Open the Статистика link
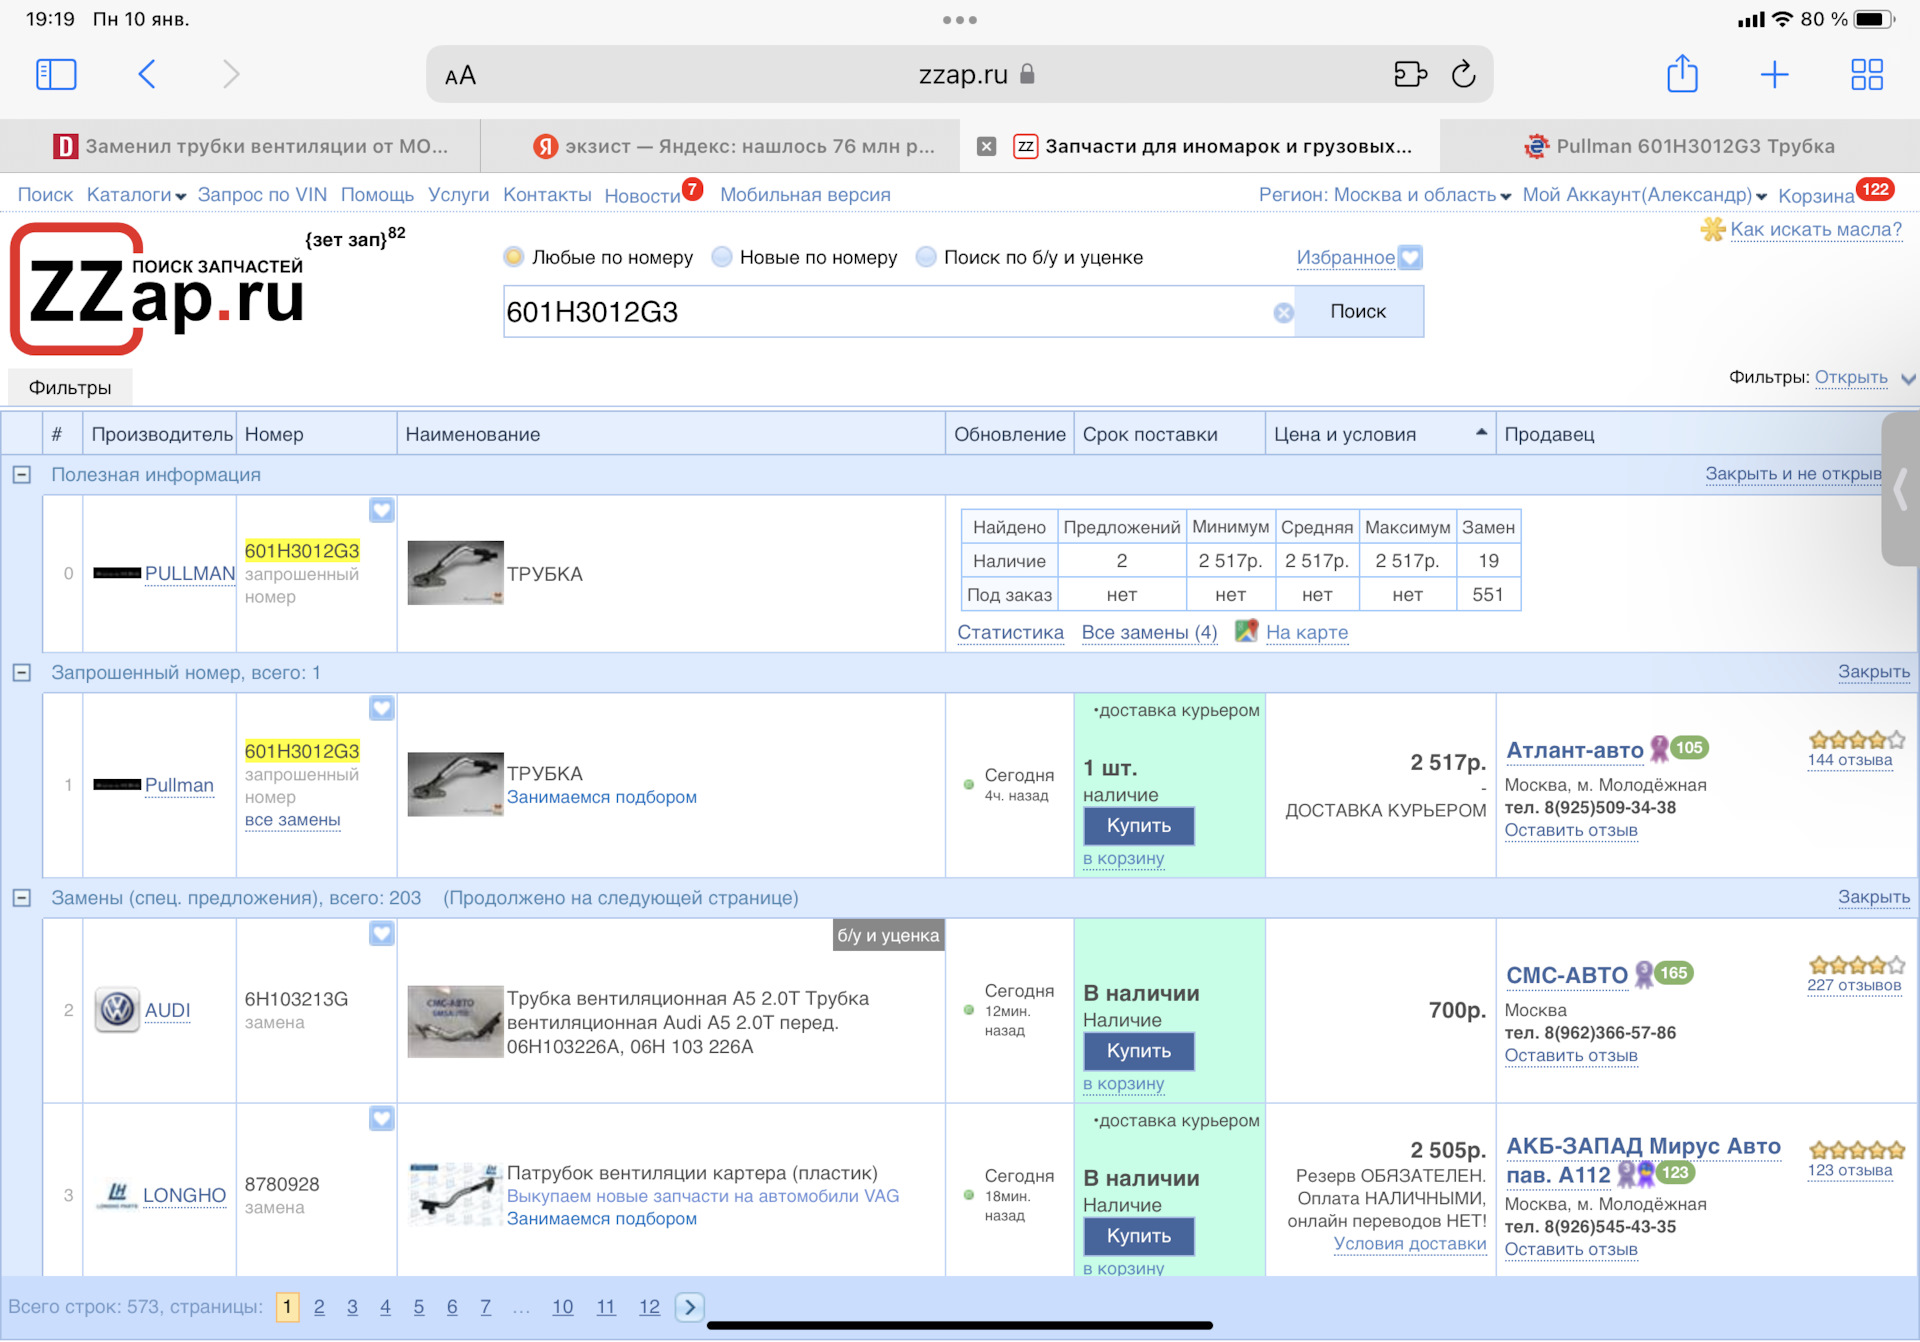 pyautogui.click(x=1010, y=632)
